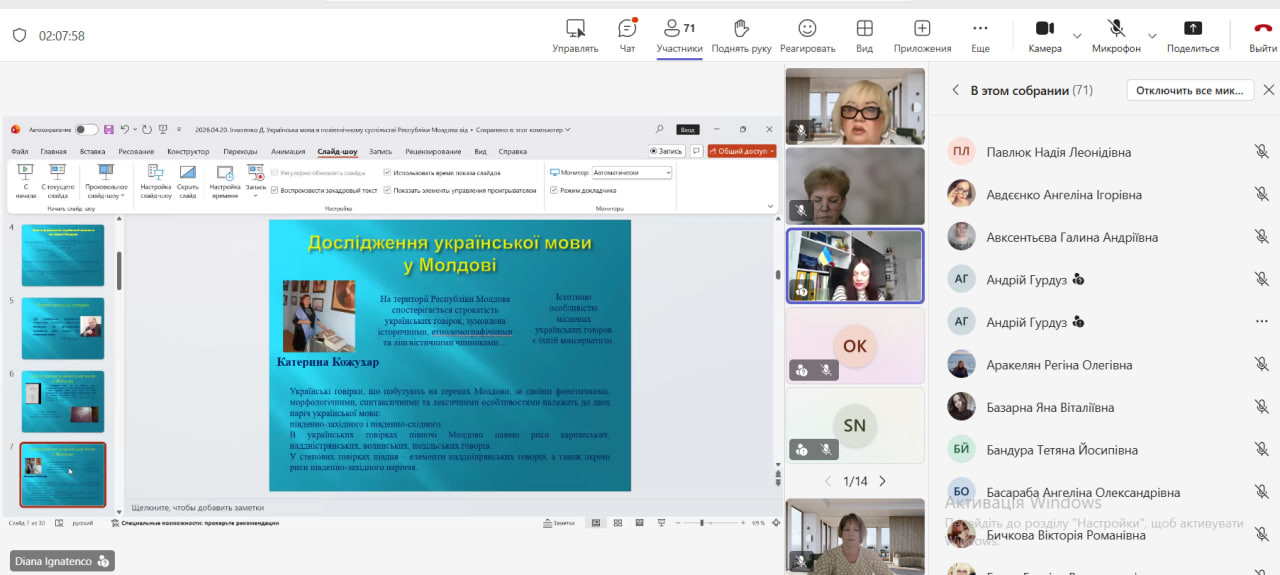Viewport: 1280px width, 575px height.
Task: Switch to Главная tab
Action: tap(53, 151)
